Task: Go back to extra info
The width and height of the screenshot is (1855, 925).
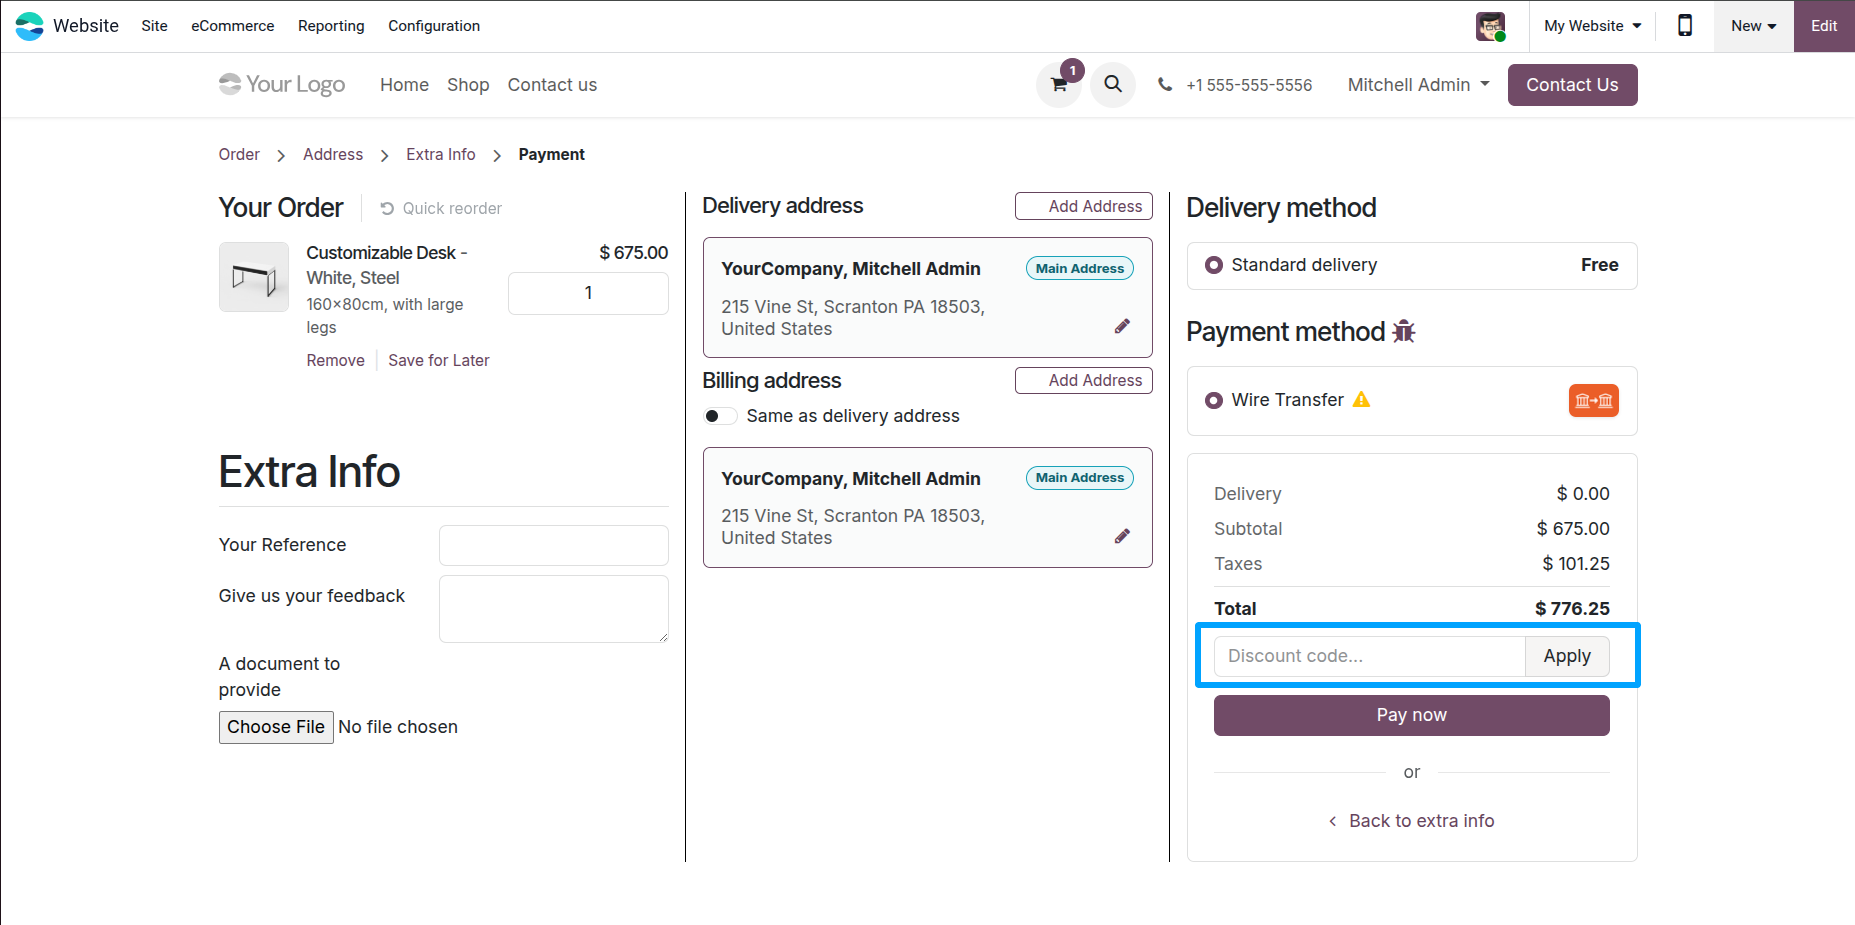Action: click(1412, 821)
